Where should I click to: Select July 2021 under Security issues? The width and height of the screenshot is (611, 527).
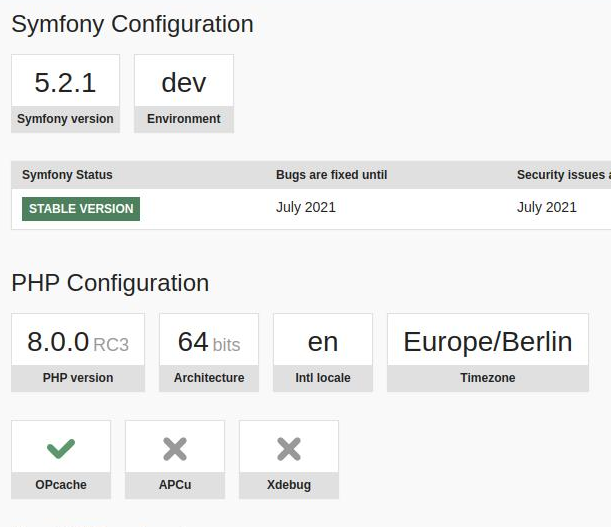(547, 207)
